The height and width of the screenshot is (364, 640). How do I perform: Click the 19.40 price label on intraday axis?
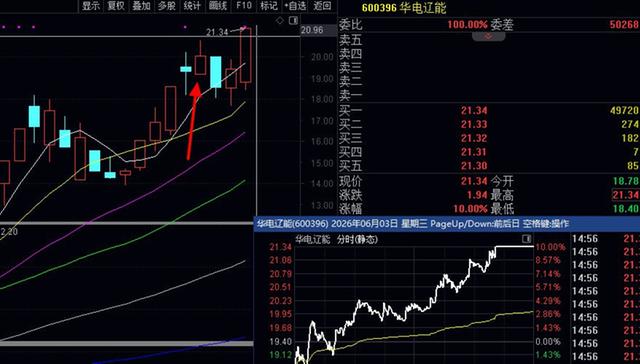[x=281, y=342]
